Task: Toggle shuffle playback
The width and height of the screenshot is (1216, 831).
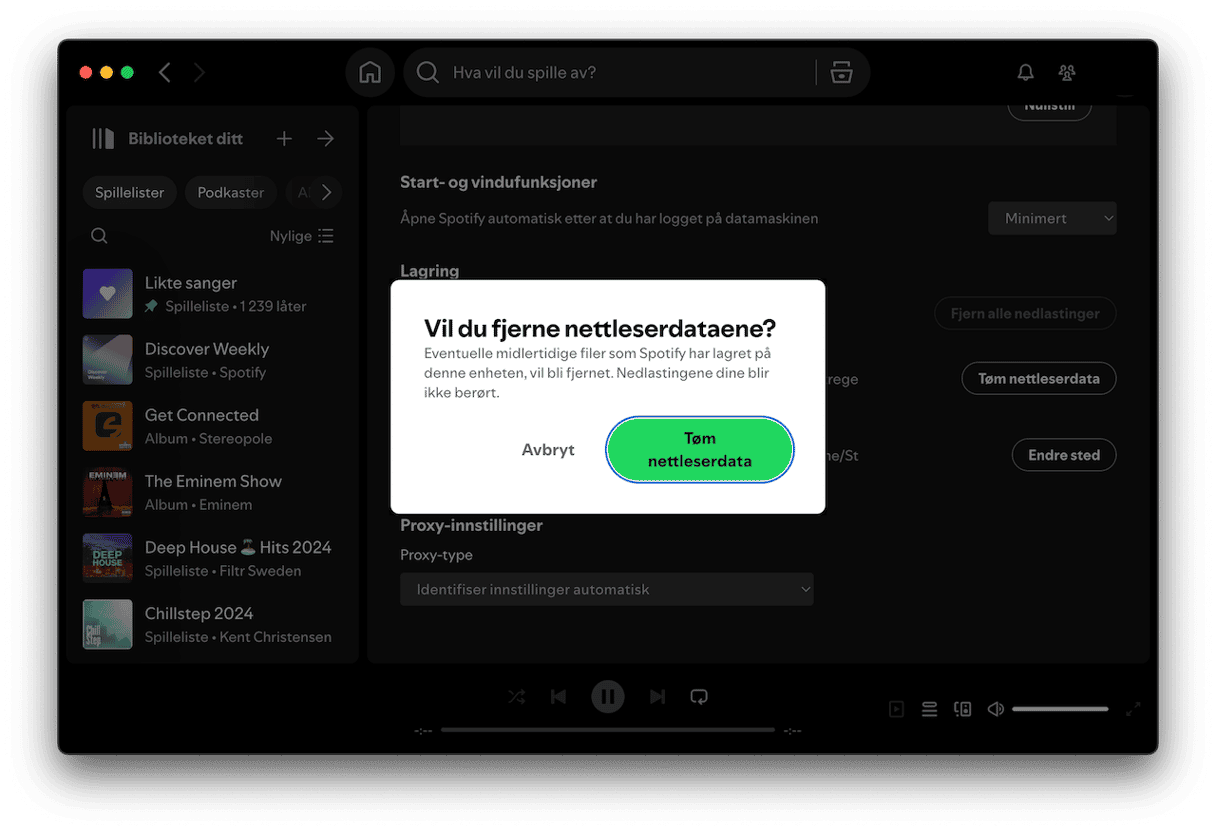Action: coord(516,697)
